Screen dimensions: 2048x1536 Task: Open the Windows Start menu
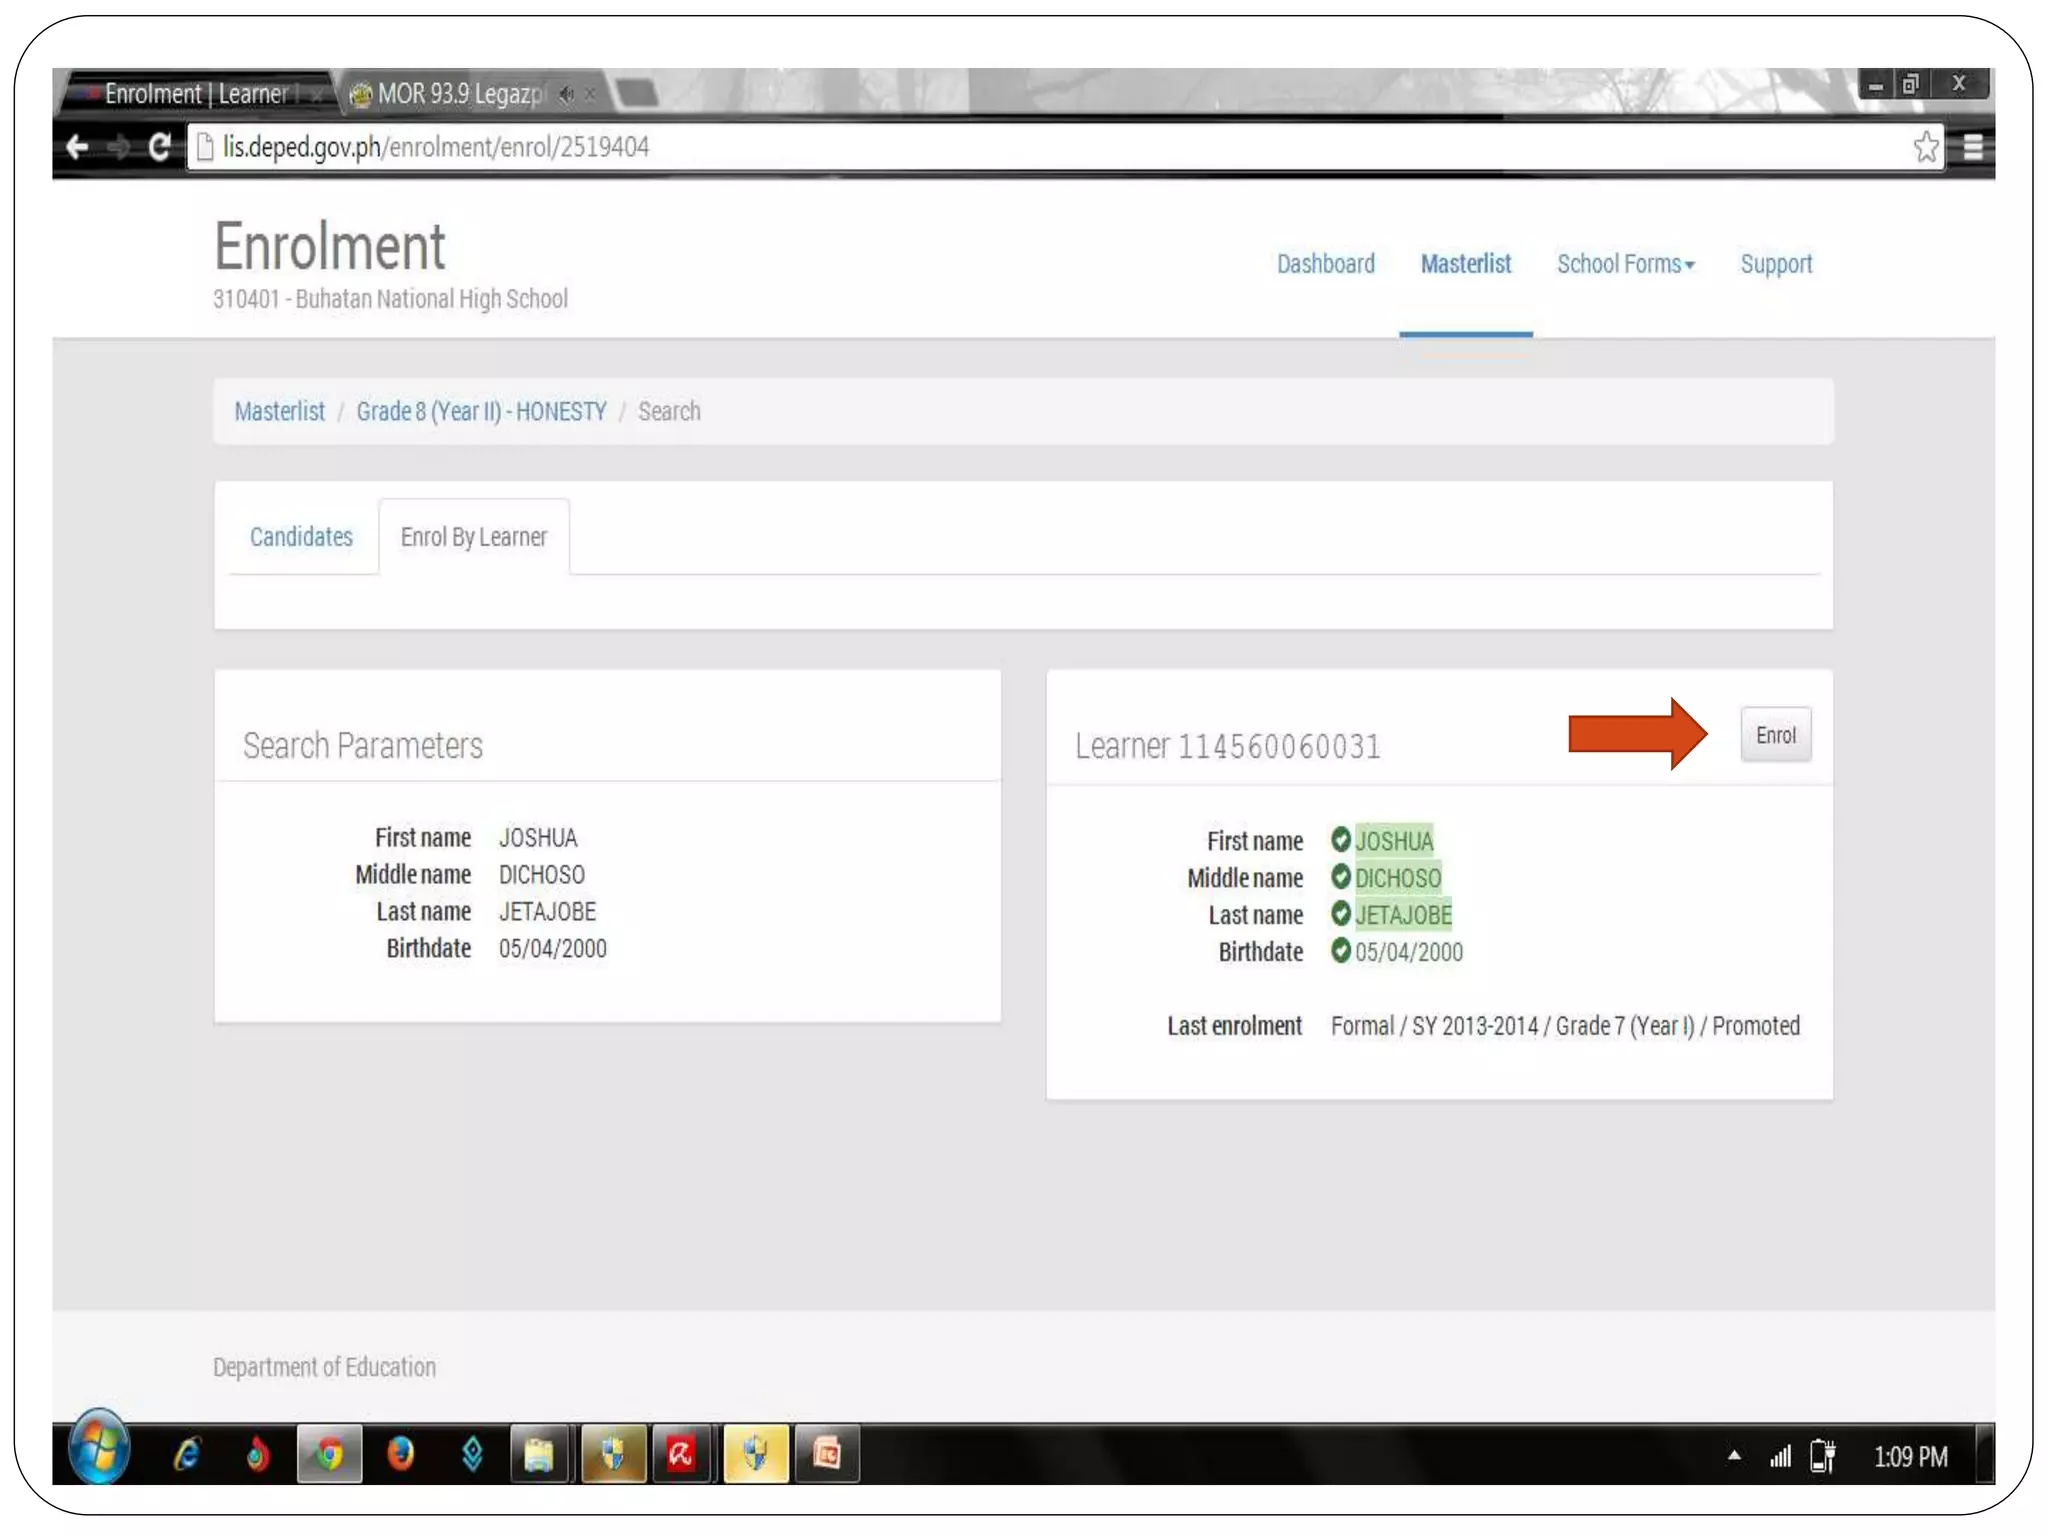pyautogui.click(x=98, y=1452)
